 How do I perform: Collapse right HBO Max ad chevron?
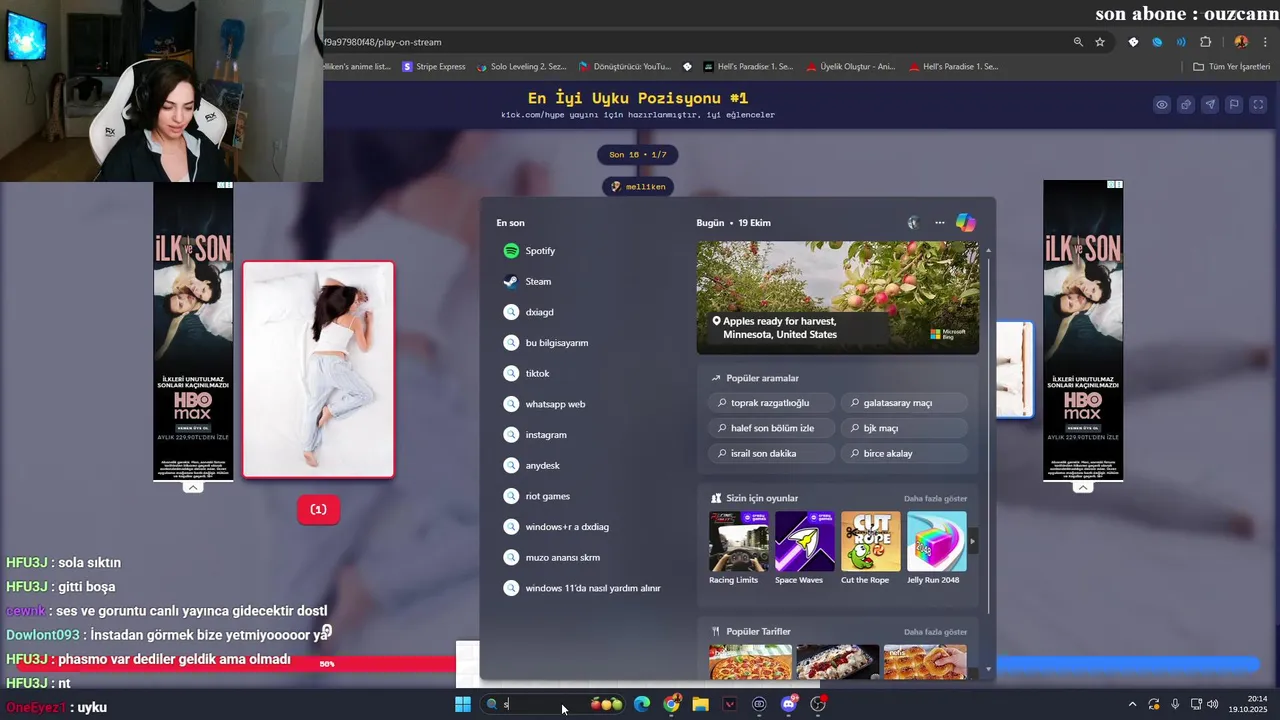point(1083,488)
